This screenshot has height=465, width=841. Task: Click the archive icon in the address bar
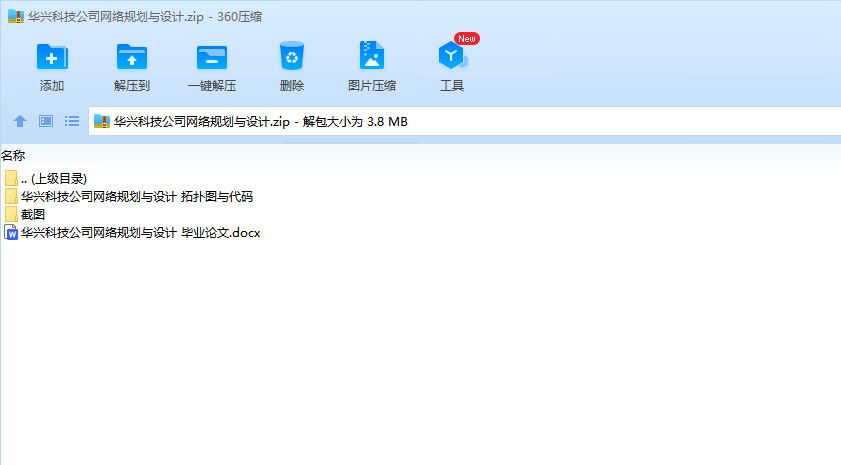[x=102, y=121]
